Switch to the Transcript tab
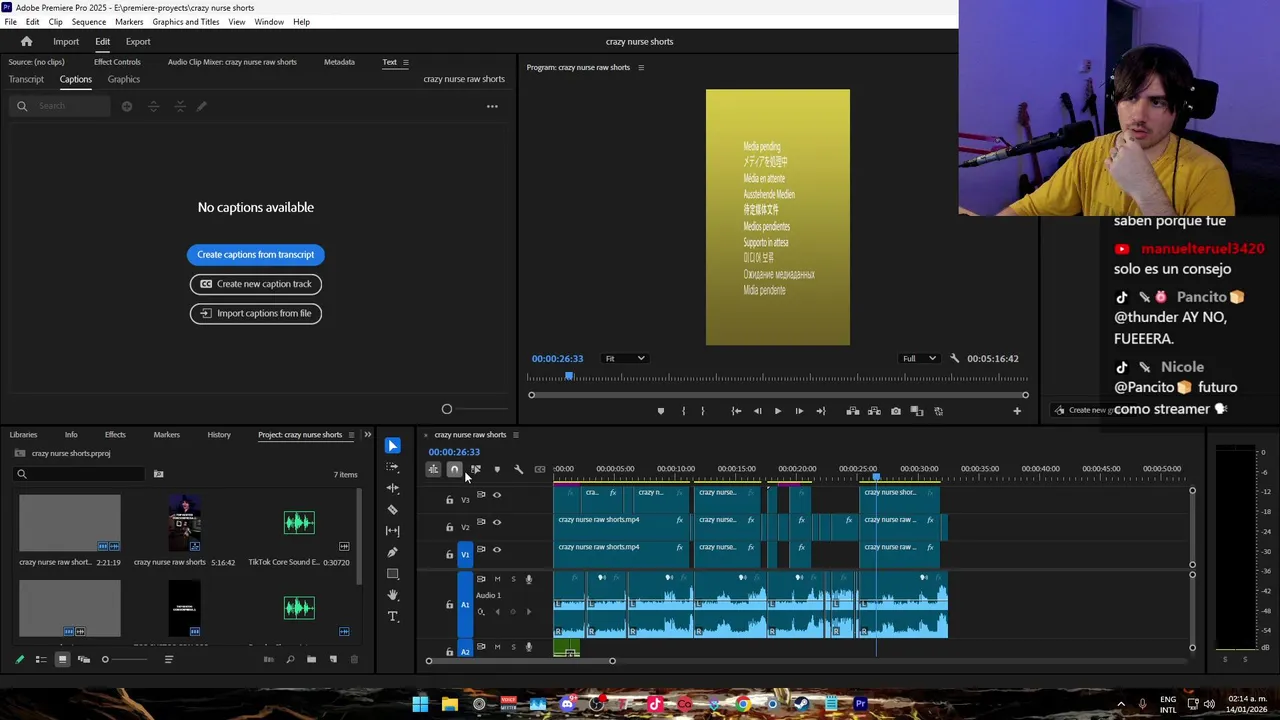Viewport: 1280px width, 720px height. [x=26, y=79]
